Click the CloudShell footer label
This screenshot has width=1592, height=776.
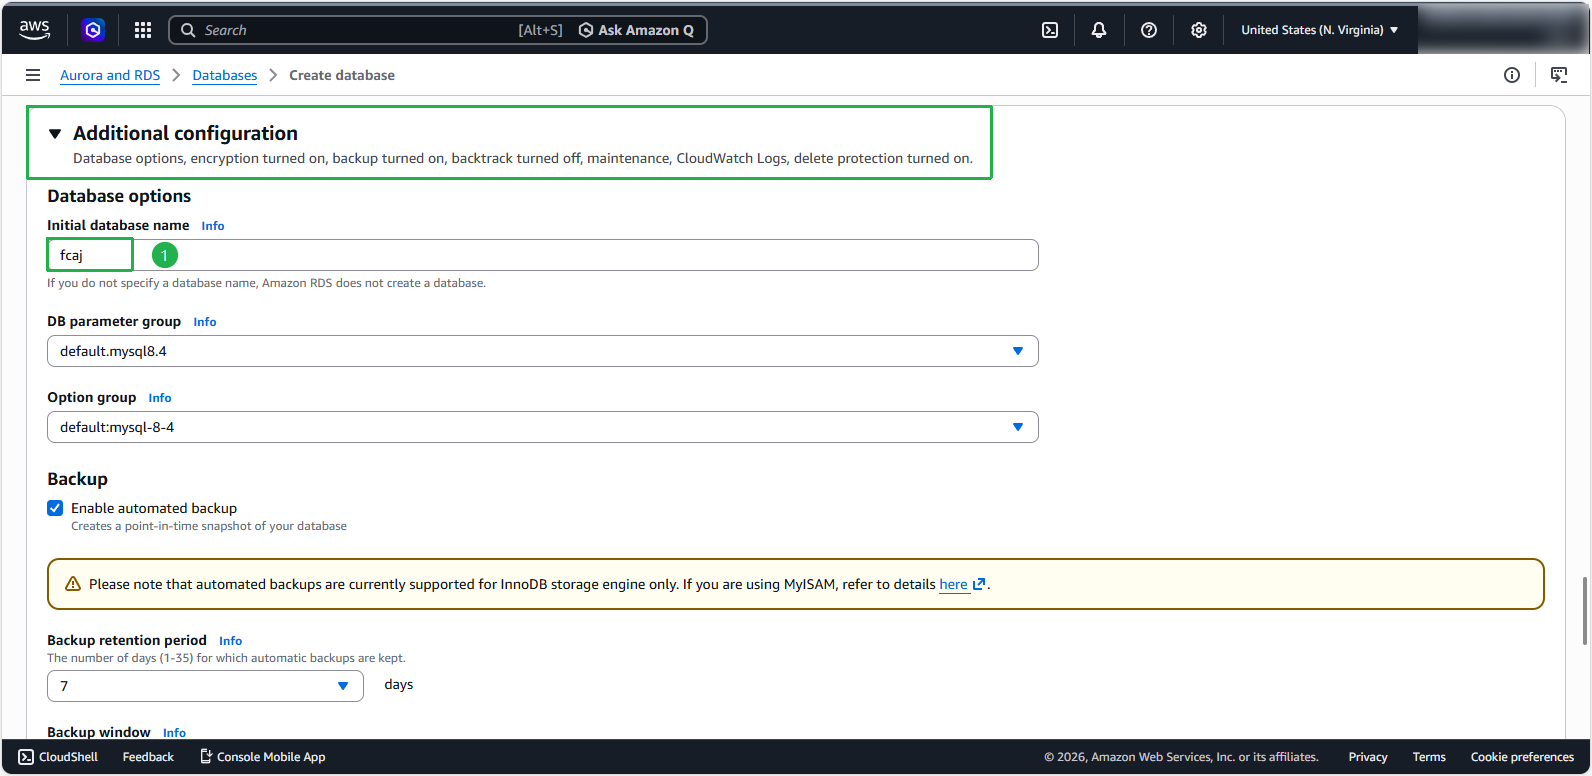tap(68, 757)
